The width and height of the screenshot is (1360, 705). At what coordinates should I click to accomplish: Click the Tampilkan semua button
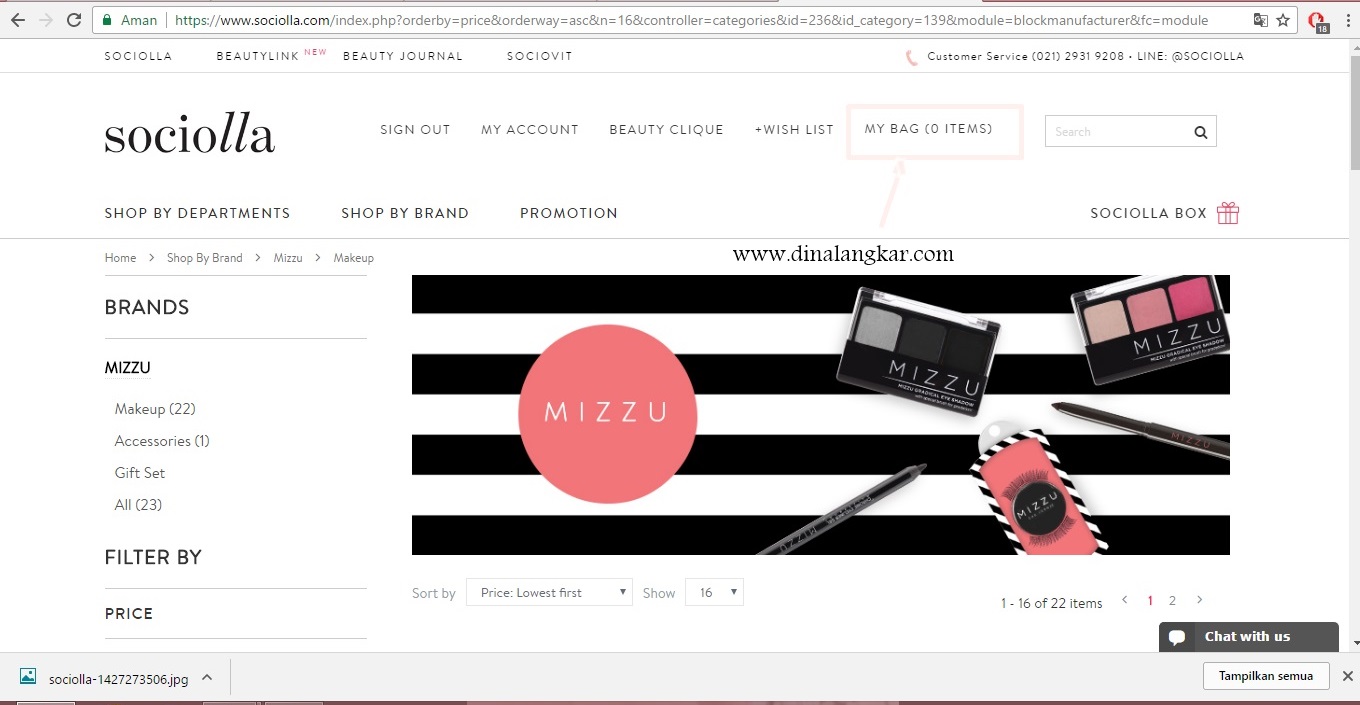coord(1265,676)
